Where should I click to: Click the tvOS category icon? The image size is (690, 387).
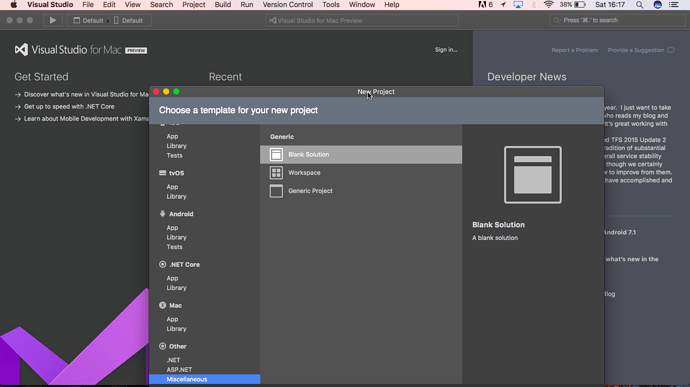162,173
